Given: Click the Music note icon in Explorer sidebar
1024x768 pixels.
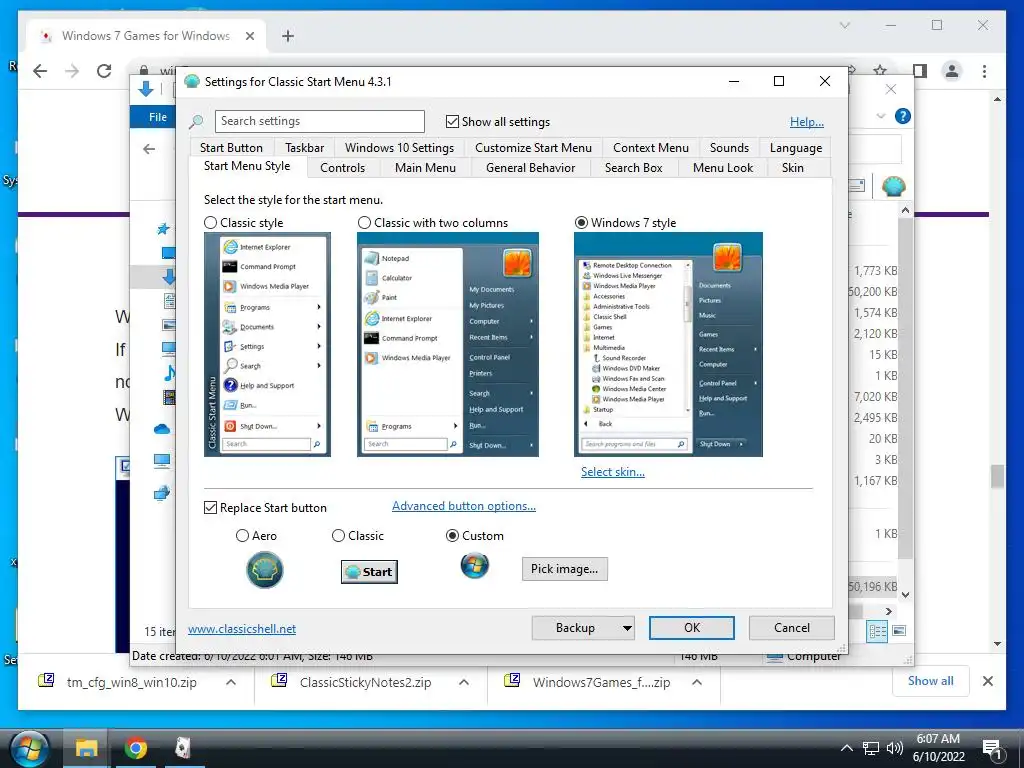Looking at the screenshot, I should (169, 373).
